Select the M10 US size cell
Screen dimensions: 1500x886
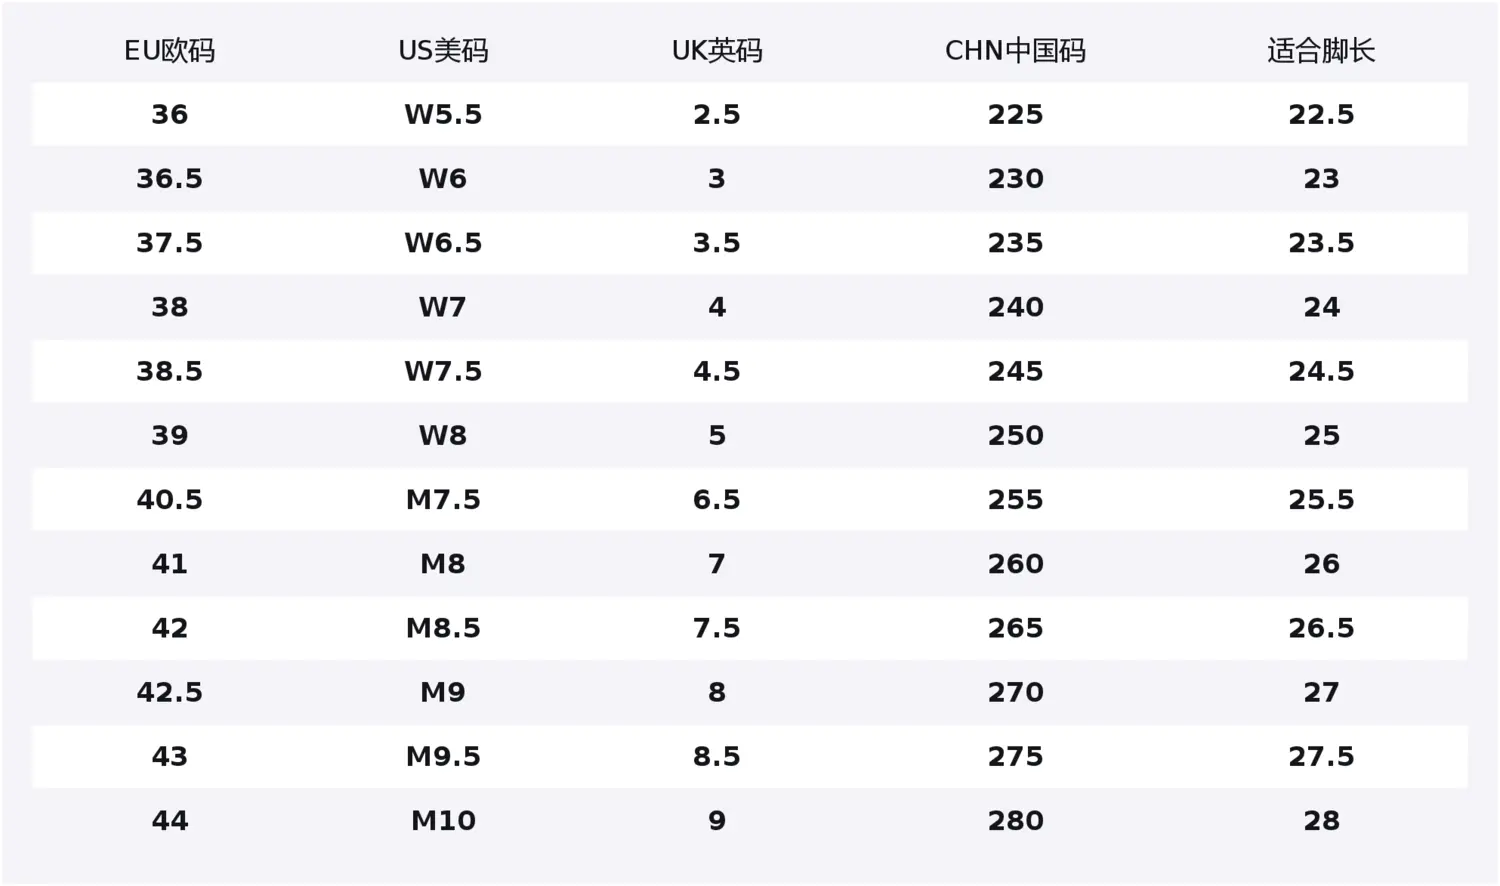point(443,820)
